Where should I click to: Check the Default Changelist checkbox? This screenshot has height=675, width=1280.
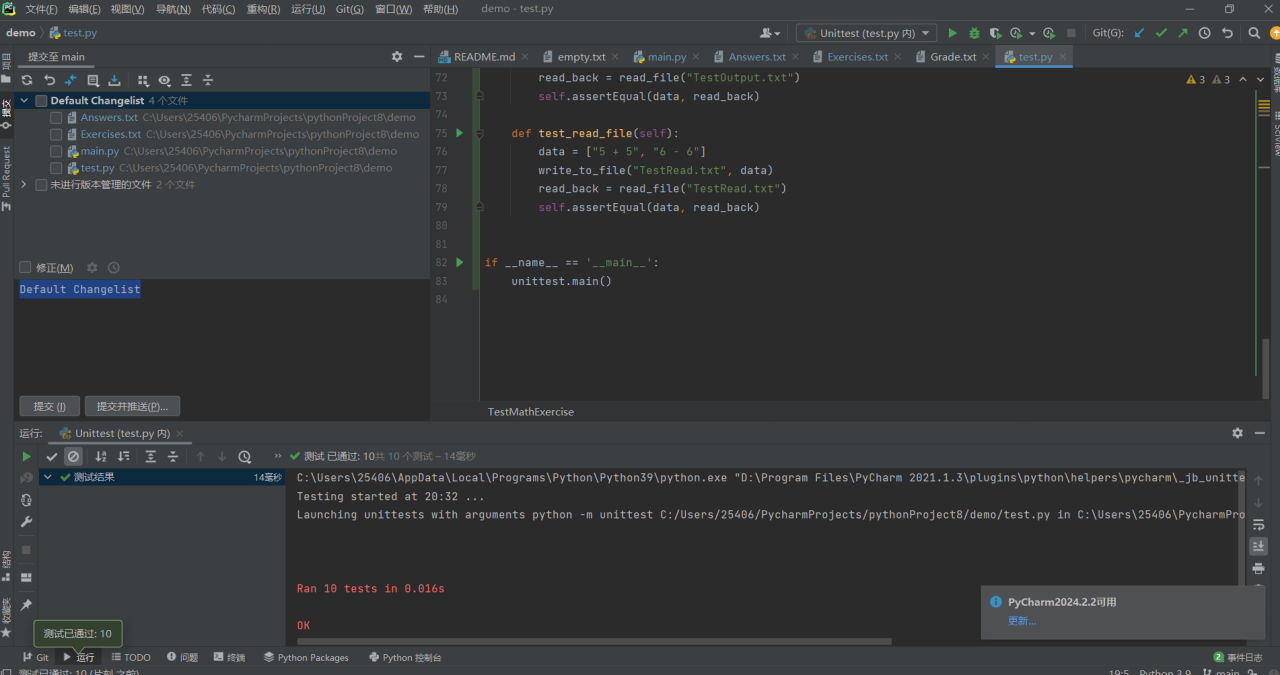point(41,101)
